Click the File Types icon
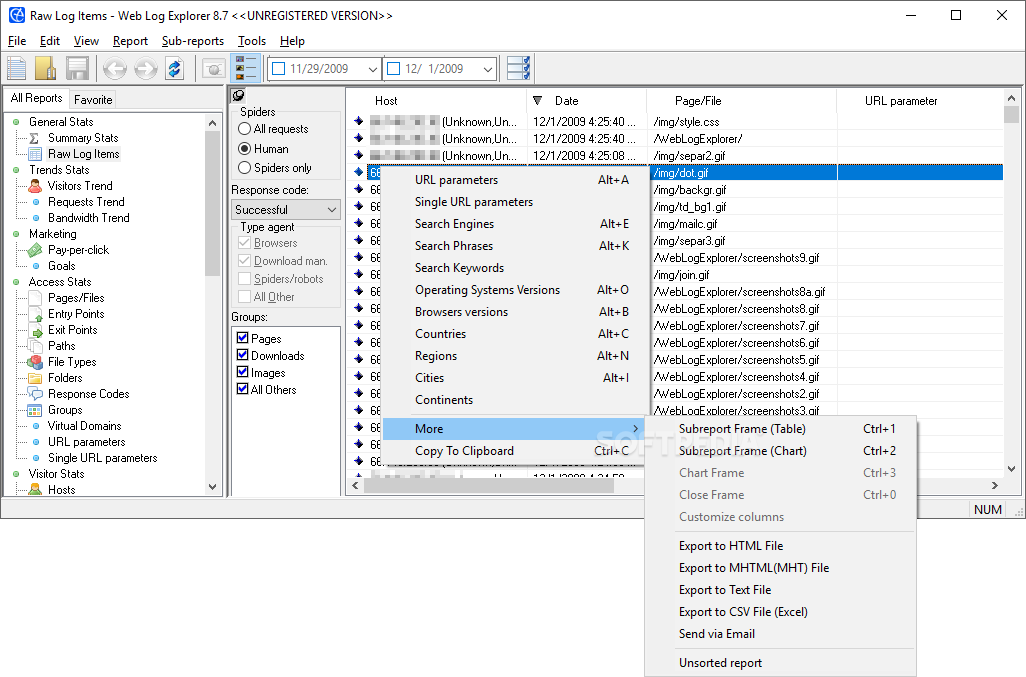1026x677 pixels. (35, 362)
